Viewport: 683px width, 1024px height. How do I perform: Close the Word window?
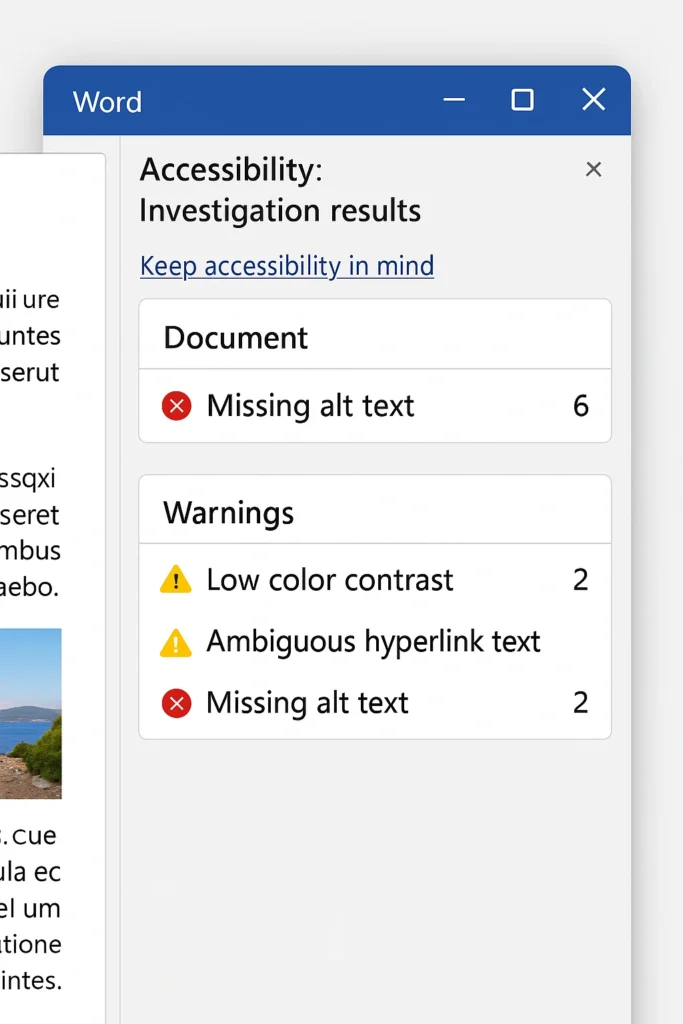(594, 100)
